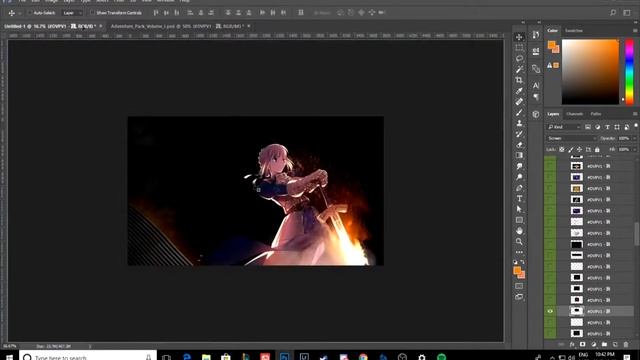
Task: Open the Color panel flyout menu
Action: [635, 31]
